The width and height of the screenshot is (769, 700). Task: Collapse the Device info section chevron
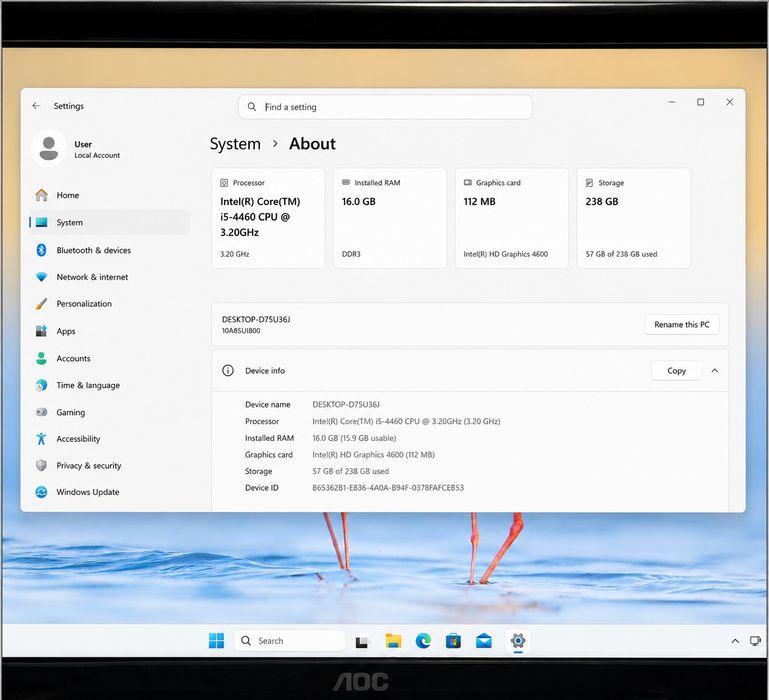coord(715,370)
